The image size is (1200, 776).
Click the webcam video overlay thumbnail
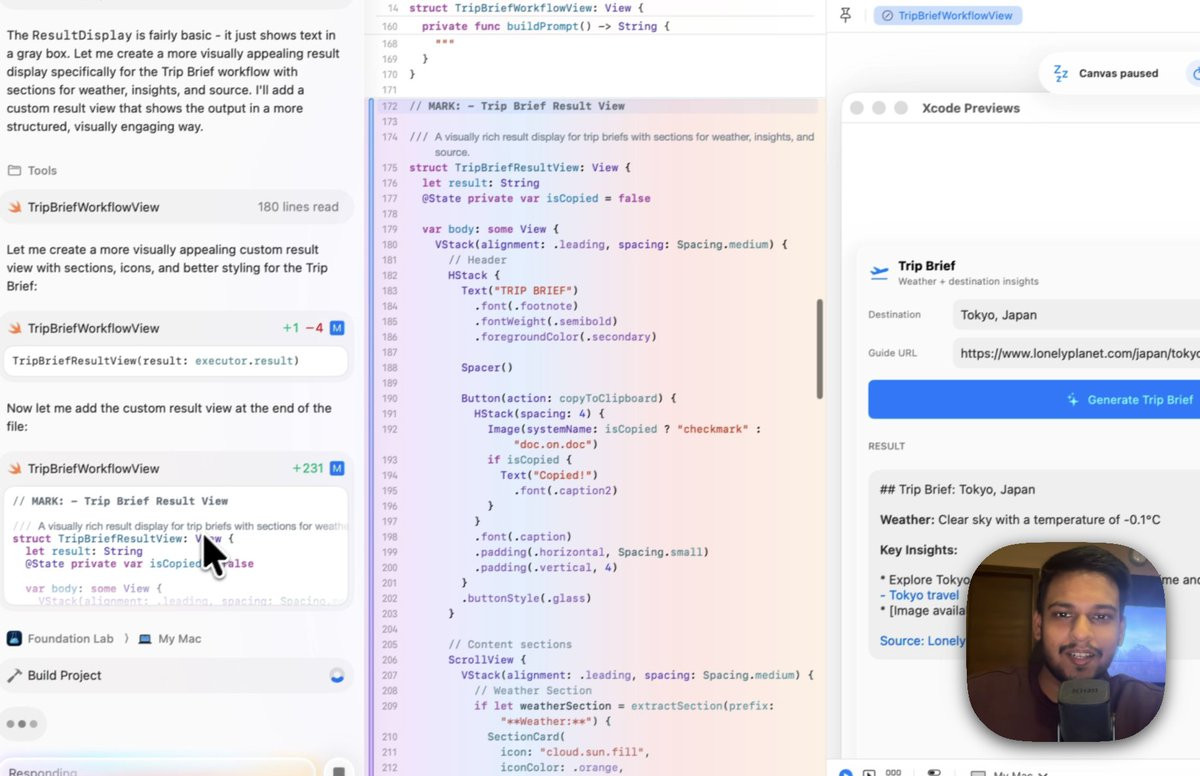[x=1066, y=641]
